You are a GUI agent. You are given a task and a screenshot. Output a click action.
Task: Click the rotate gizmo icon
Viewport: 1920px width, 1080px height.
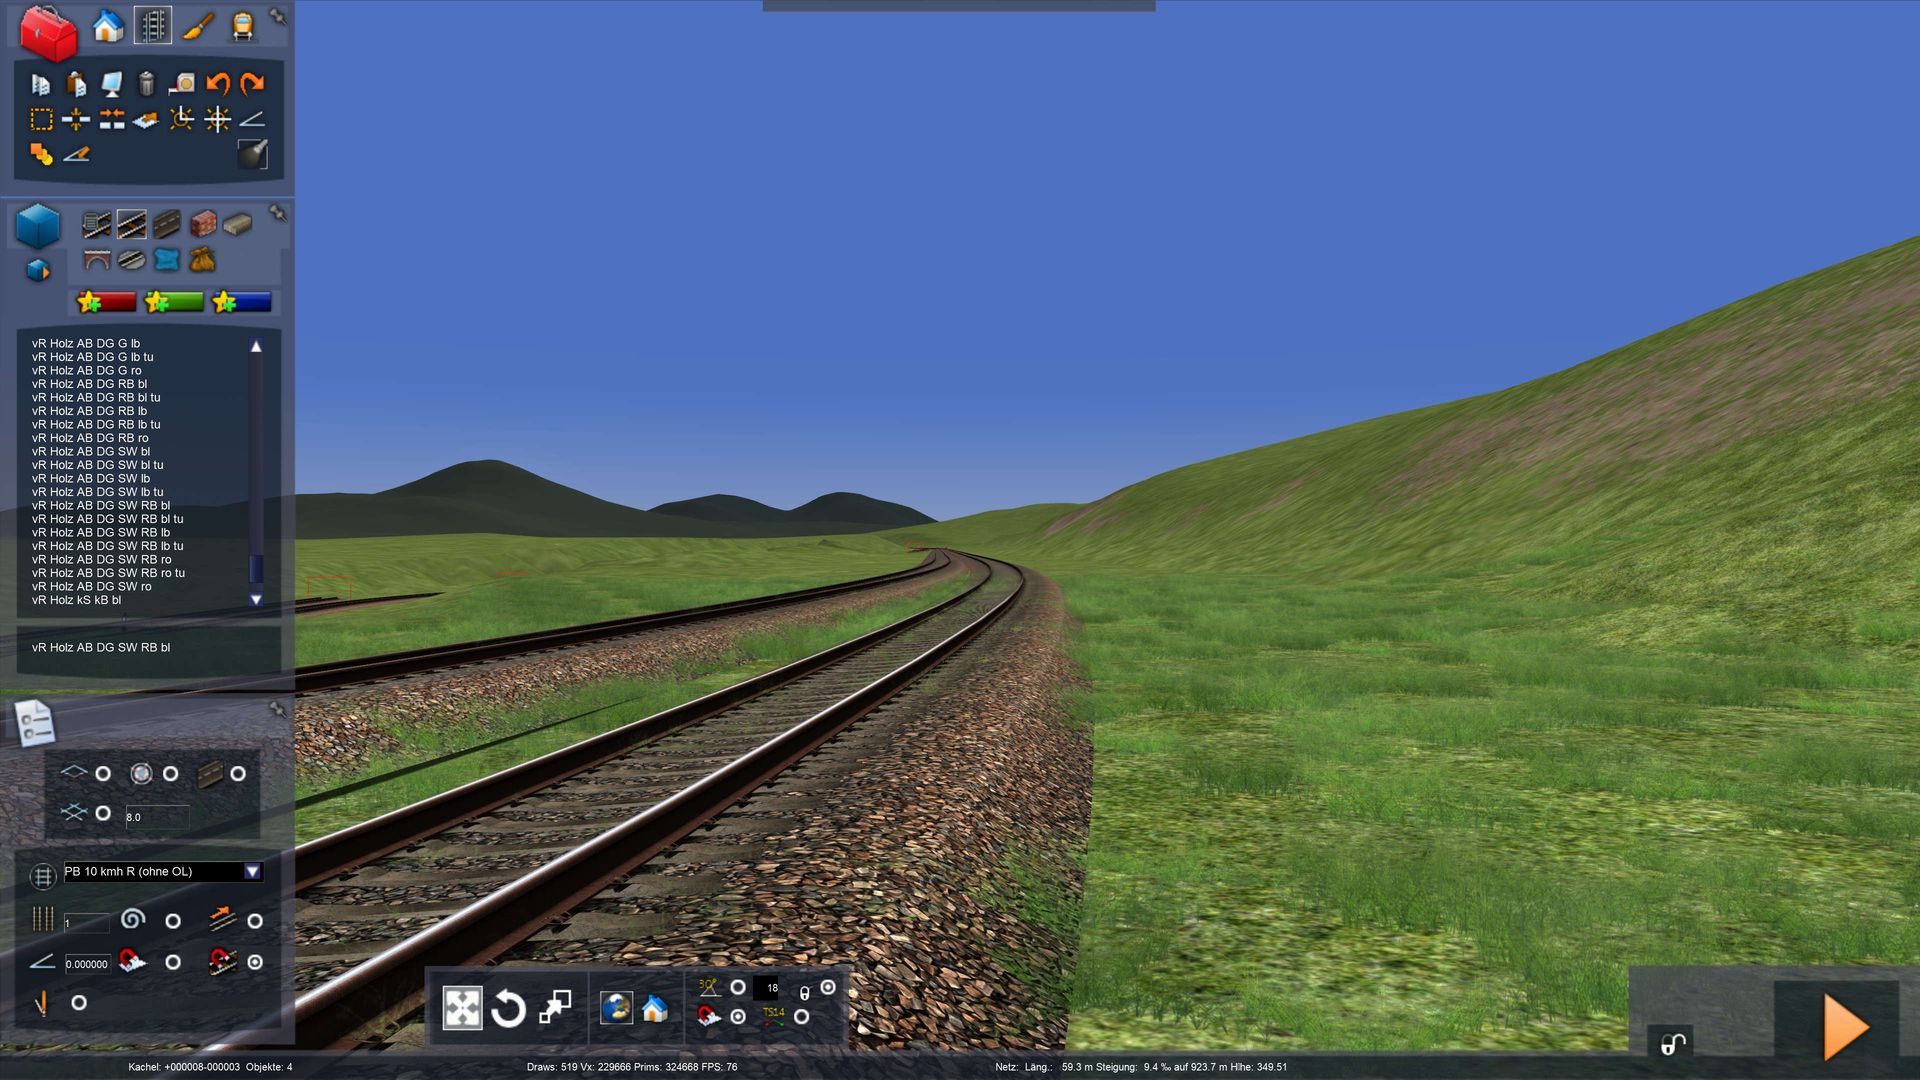[x=508, y=1008]
